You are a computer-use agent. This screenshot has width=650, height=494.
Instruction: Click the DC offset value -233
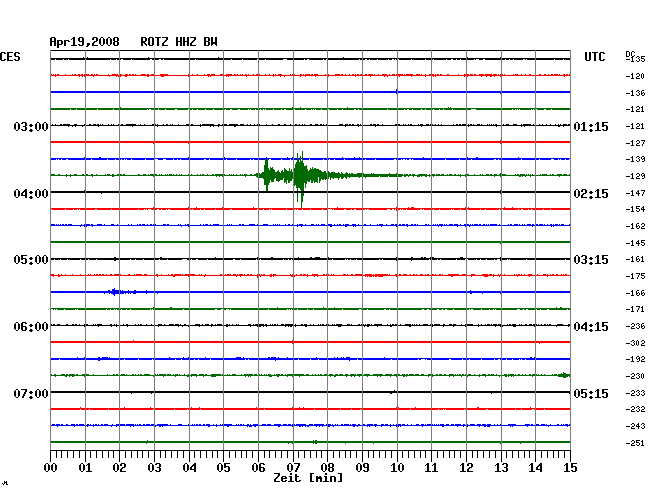(635, 393)
